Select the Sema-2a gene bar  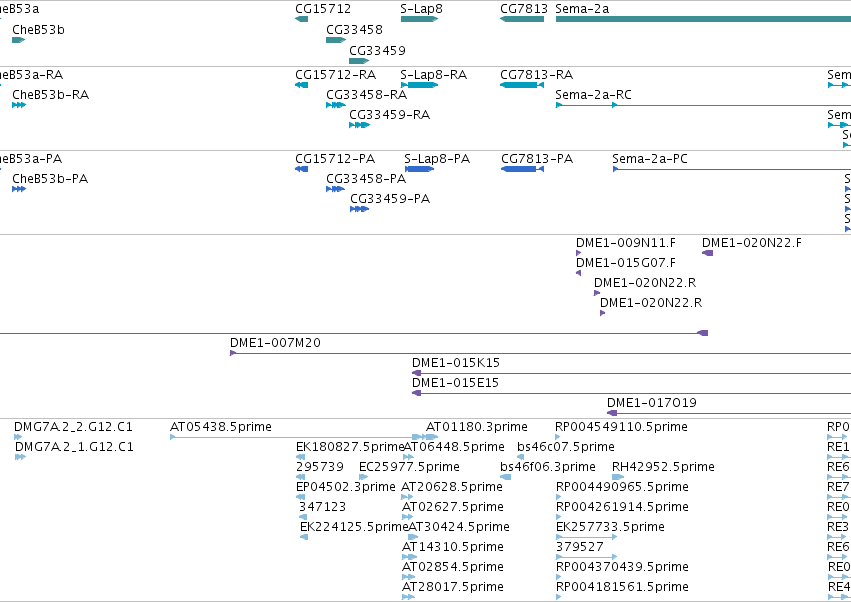tap(703, 19)
